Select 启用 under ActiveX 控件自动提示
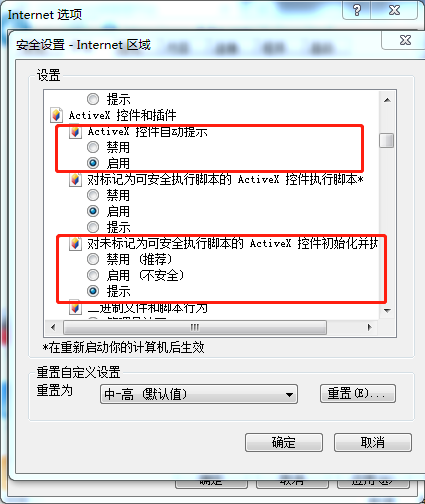This screenshot has width=425, height=504. tap(93, 163)
